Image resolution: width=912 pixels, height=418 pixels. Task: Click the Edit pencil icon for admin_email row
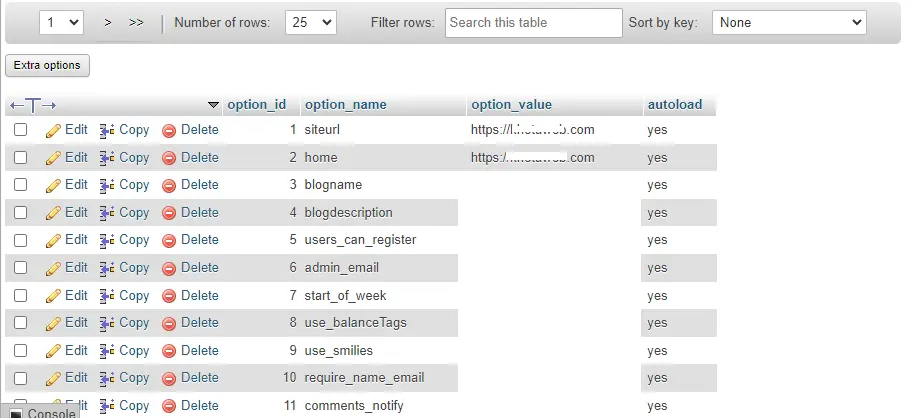coord(54,268)
